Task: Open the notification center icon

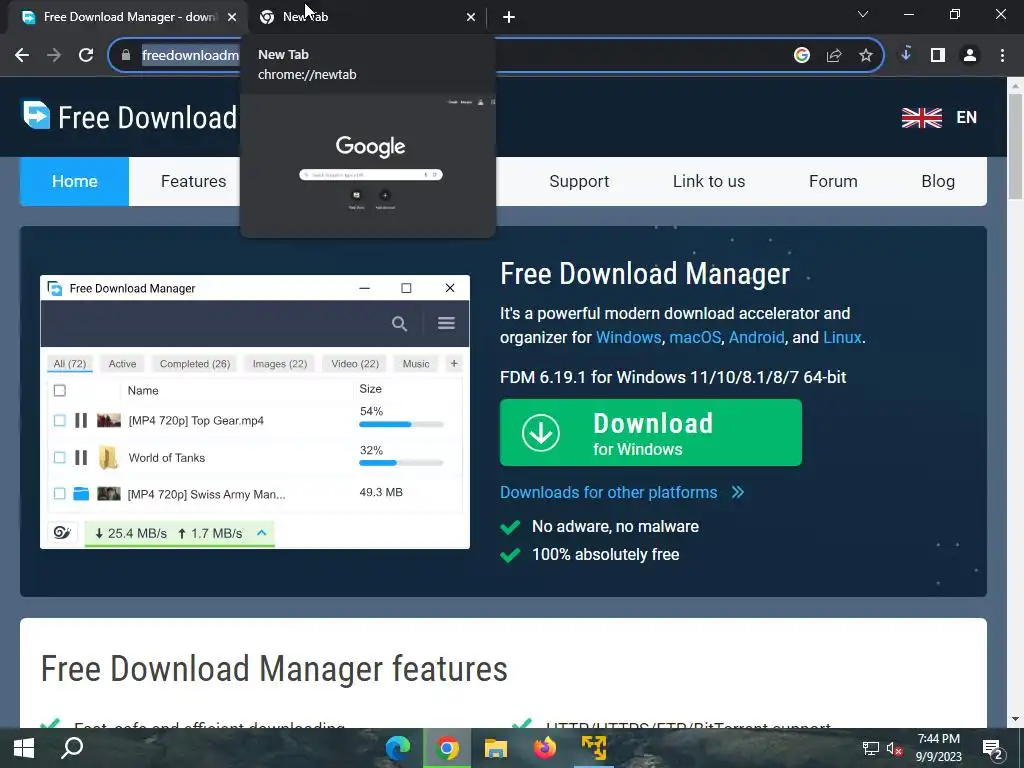Action: click(x=993, y=750)
